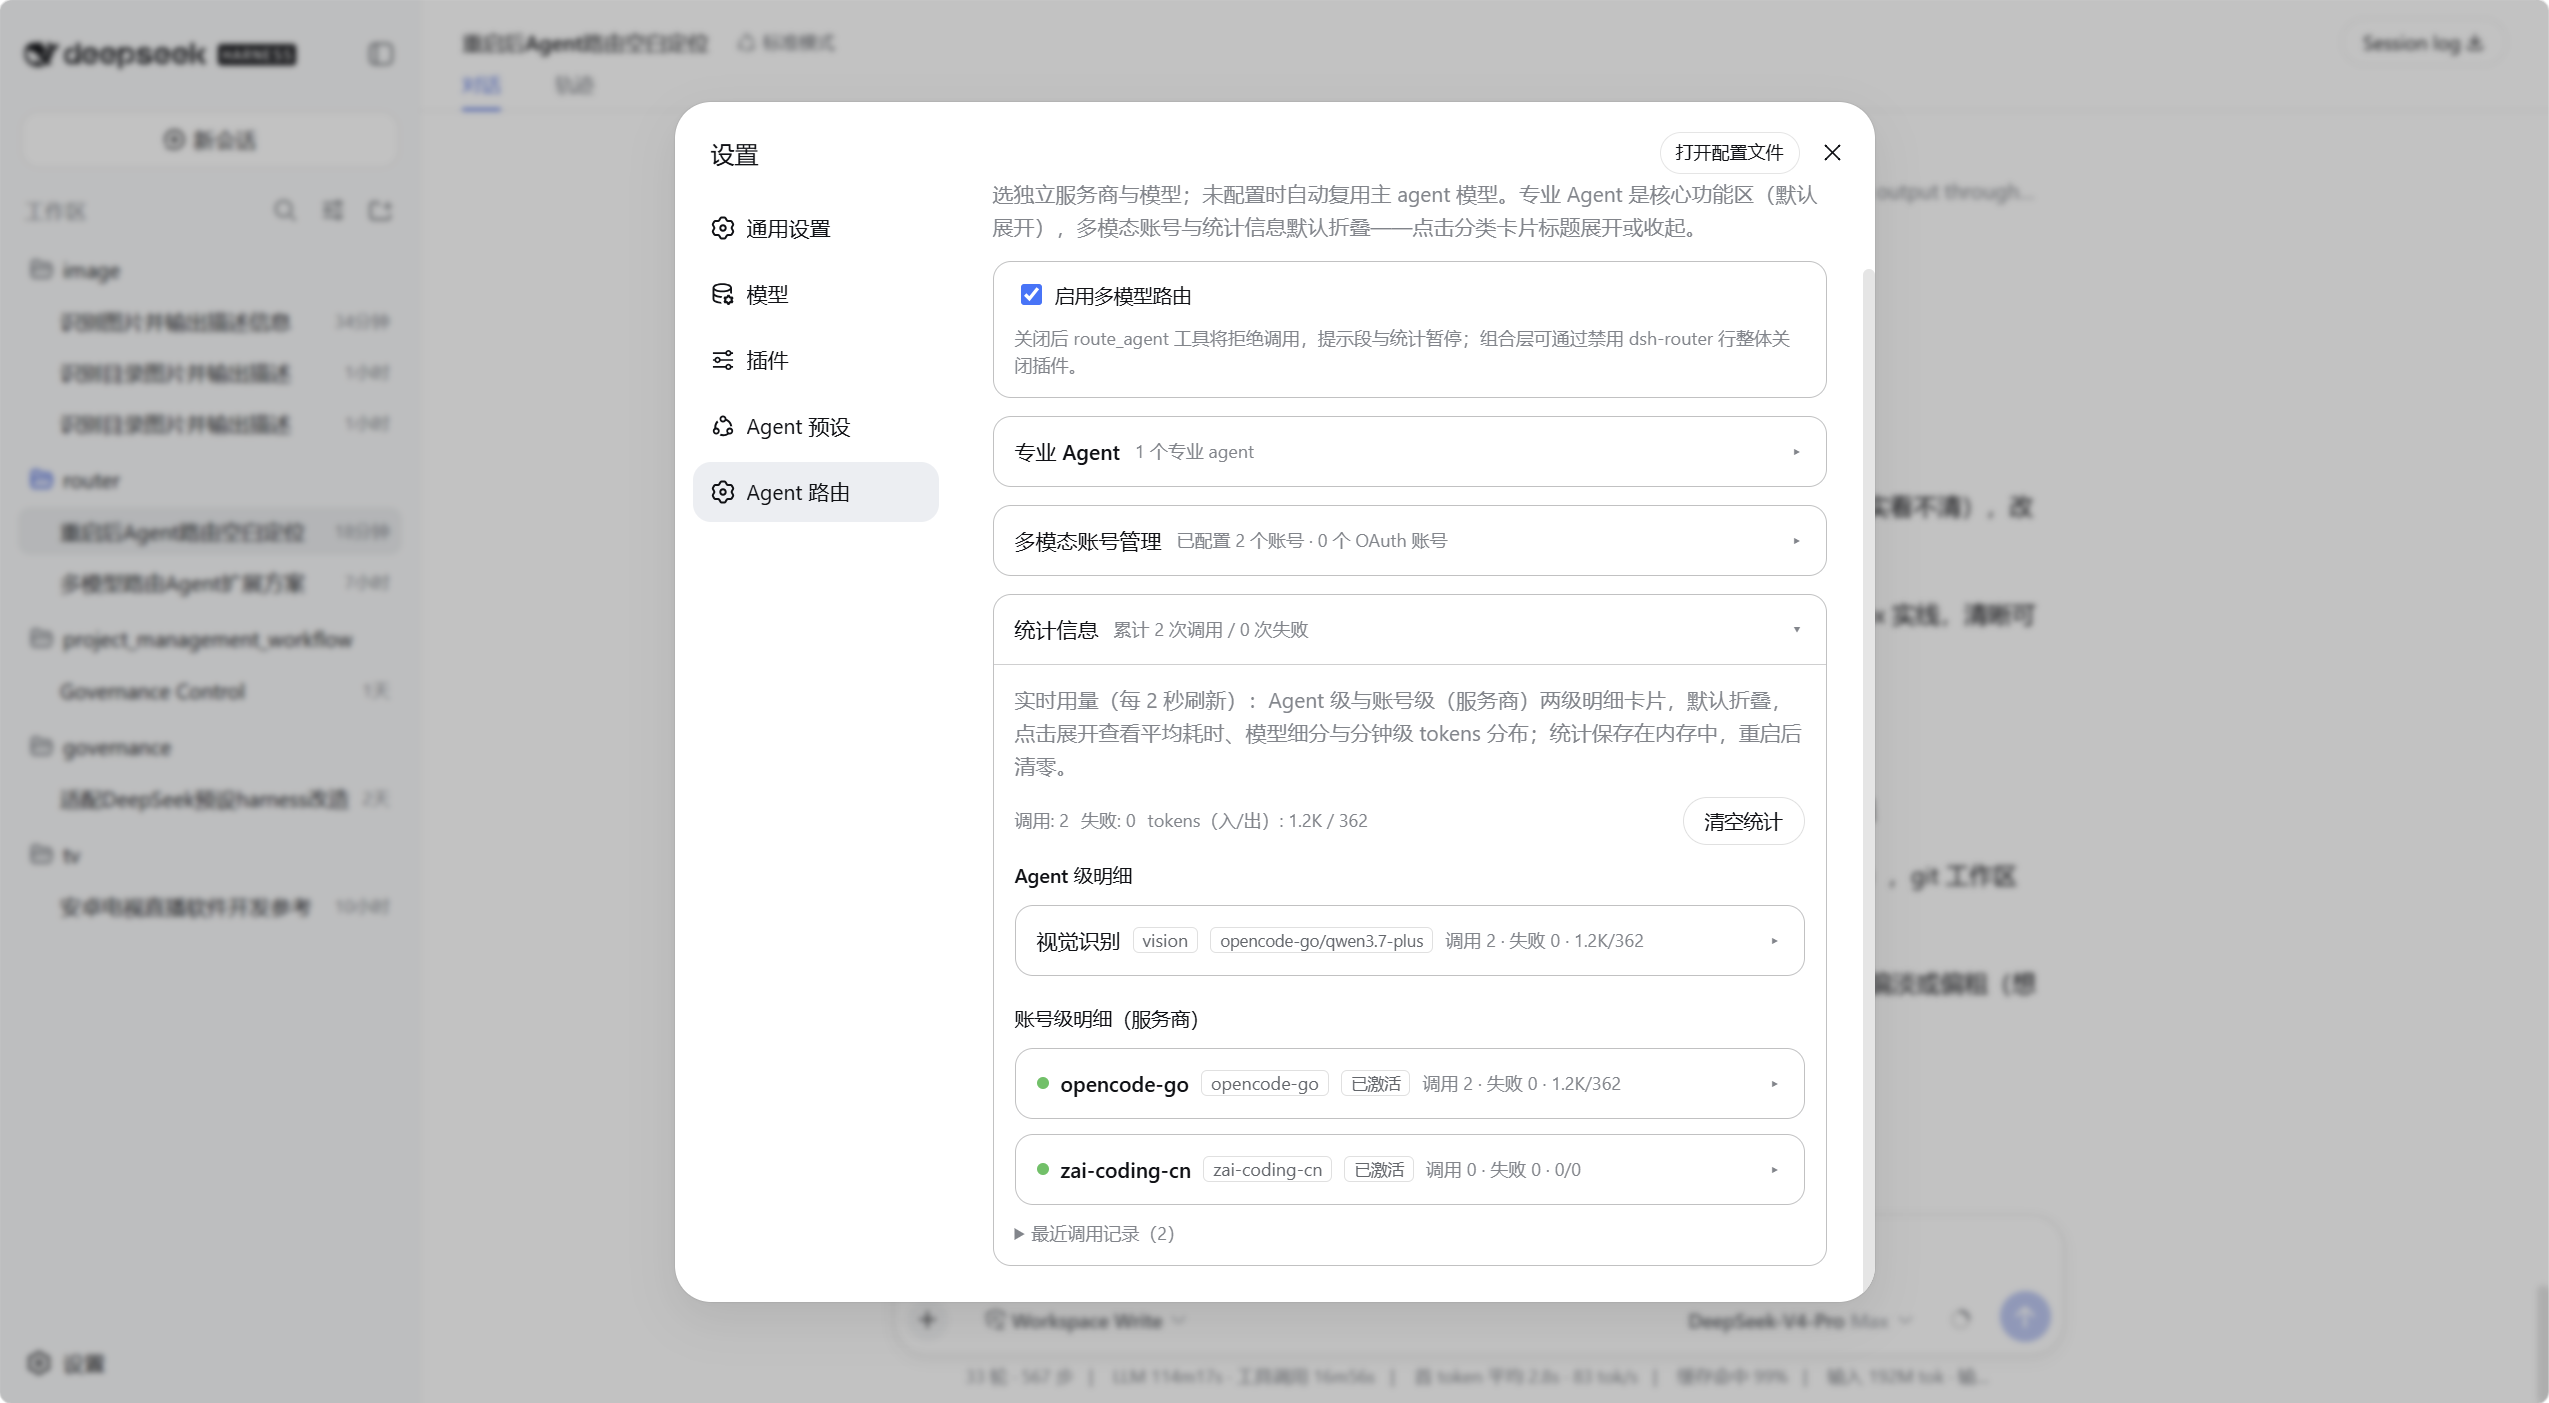Click the 已激活 badge on zai-coding-cn row

[1378, 1169]
